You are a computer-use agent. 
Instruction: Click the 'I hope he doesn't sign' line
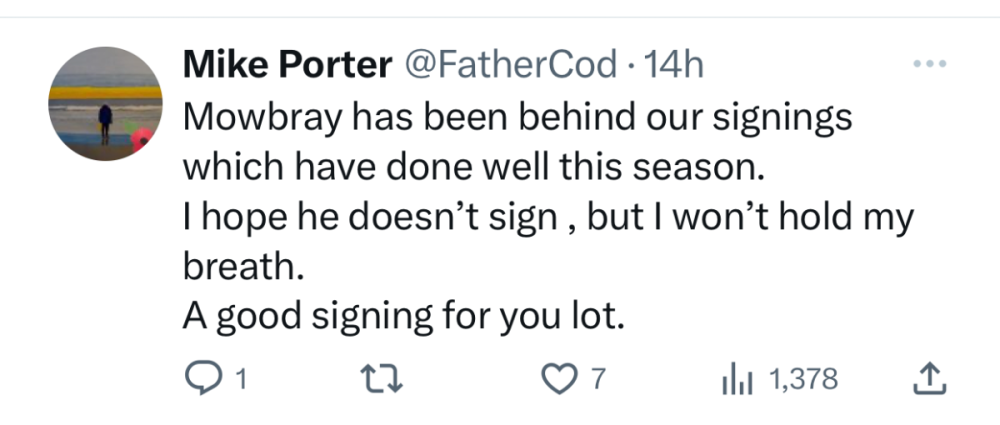(x=548, y=218)
